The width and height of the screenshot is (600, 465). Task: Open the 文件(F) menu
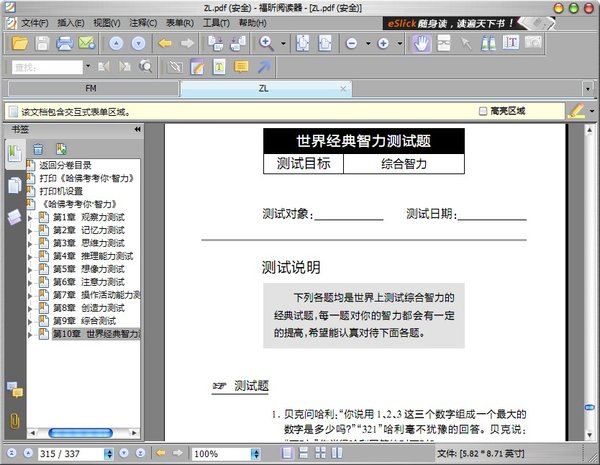tap(35, 23)
